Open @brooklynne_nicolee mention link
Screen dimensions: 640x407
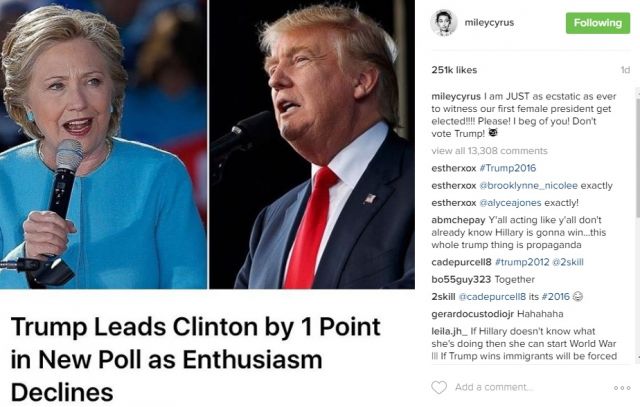[x=528, y=186]
